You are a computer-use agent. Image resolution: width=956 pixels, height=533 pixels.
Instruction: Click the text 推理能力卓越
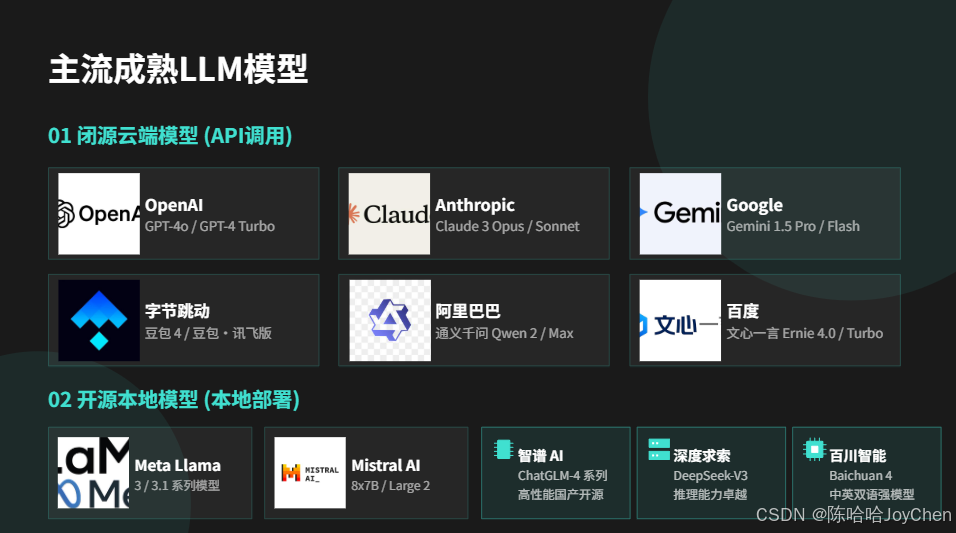[710, 495]
